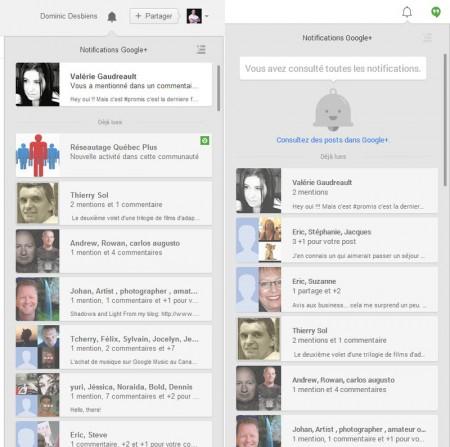Open Valérie Gaudreault mention notification in left panel

point(114,84)
